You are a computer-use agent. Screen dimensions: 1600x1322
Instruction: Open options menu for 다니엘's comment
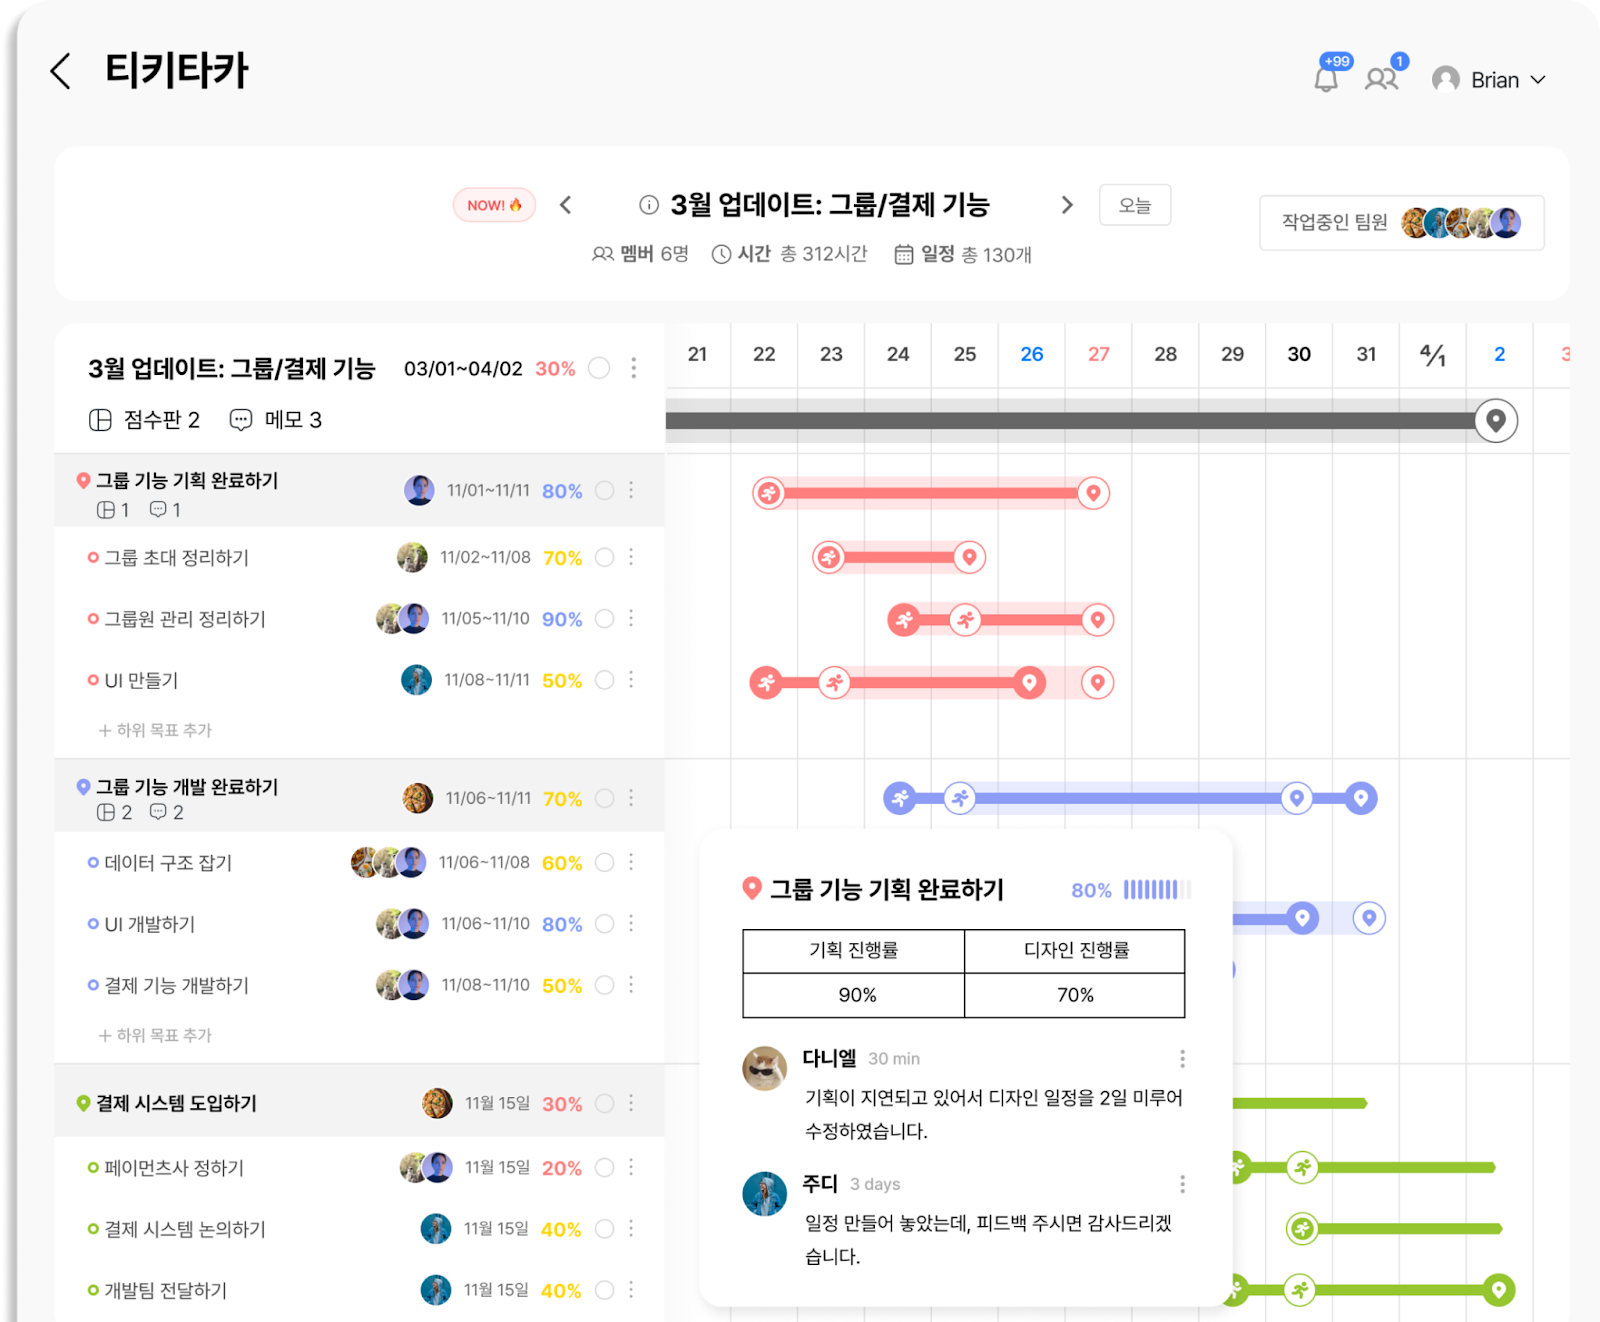click(1182, 1059)
